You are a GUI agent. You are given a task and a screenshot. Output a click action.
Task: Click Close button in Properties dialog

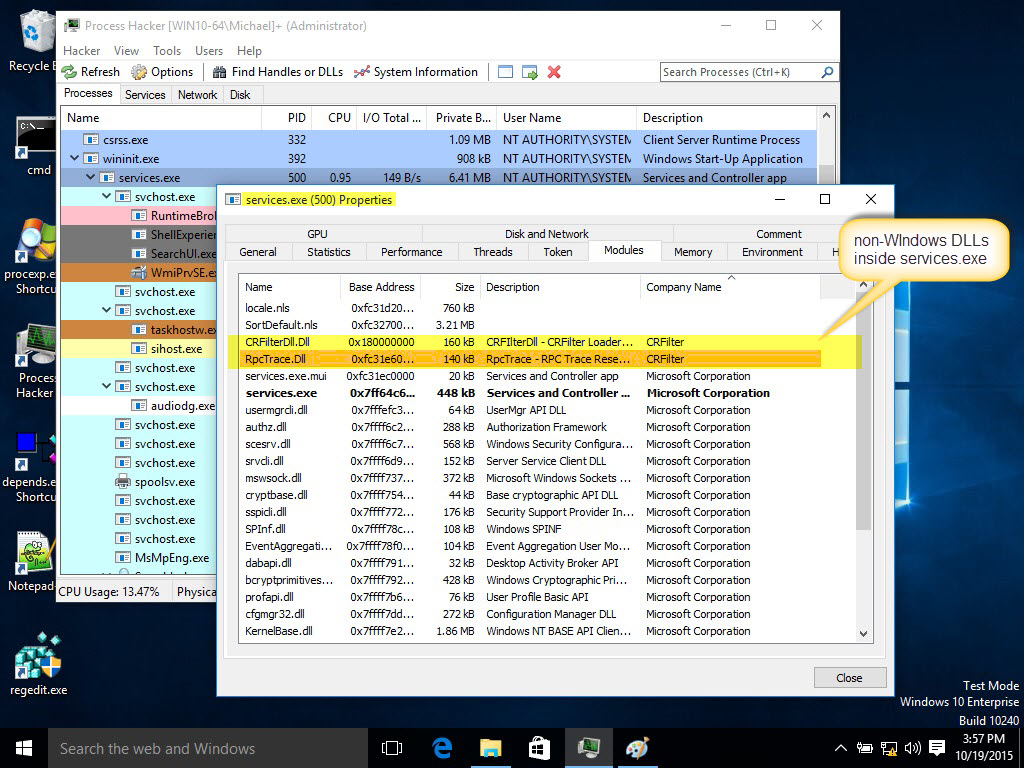point(850,678)
